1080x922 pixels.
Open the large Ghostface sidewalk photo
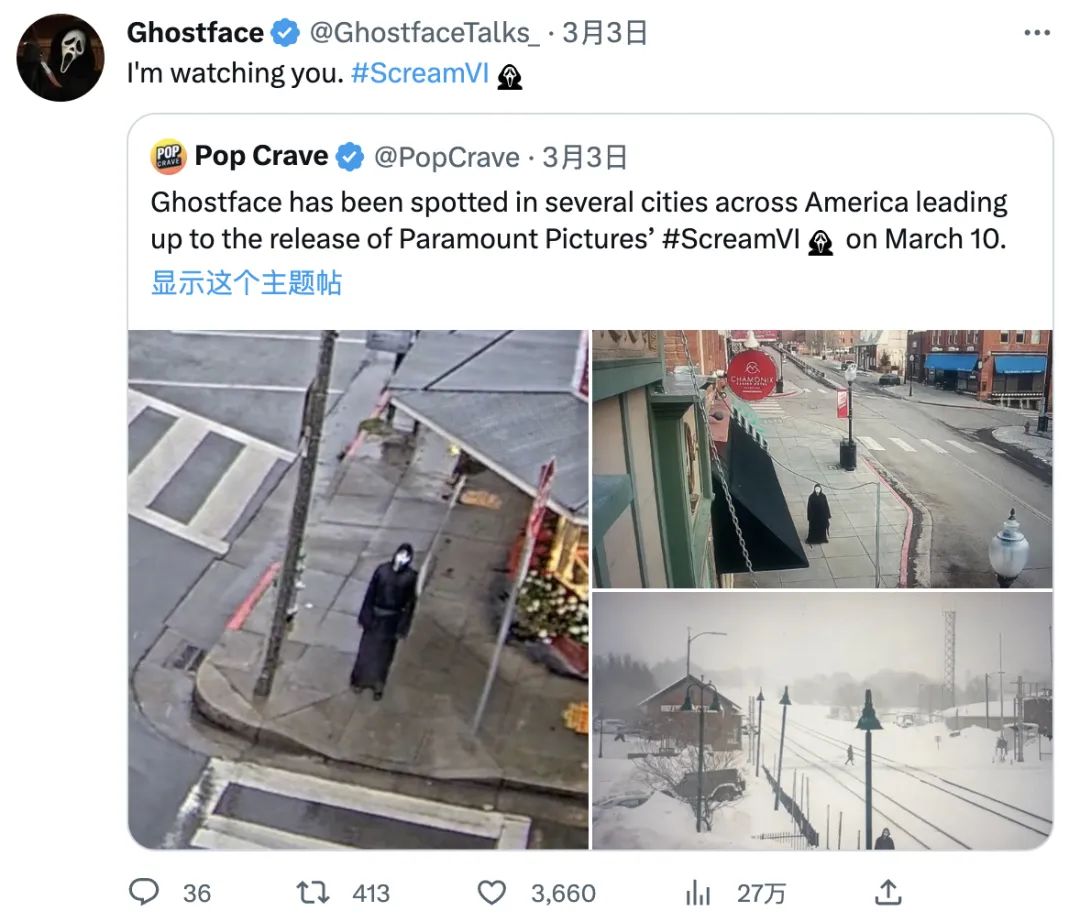tap(358, 589)
